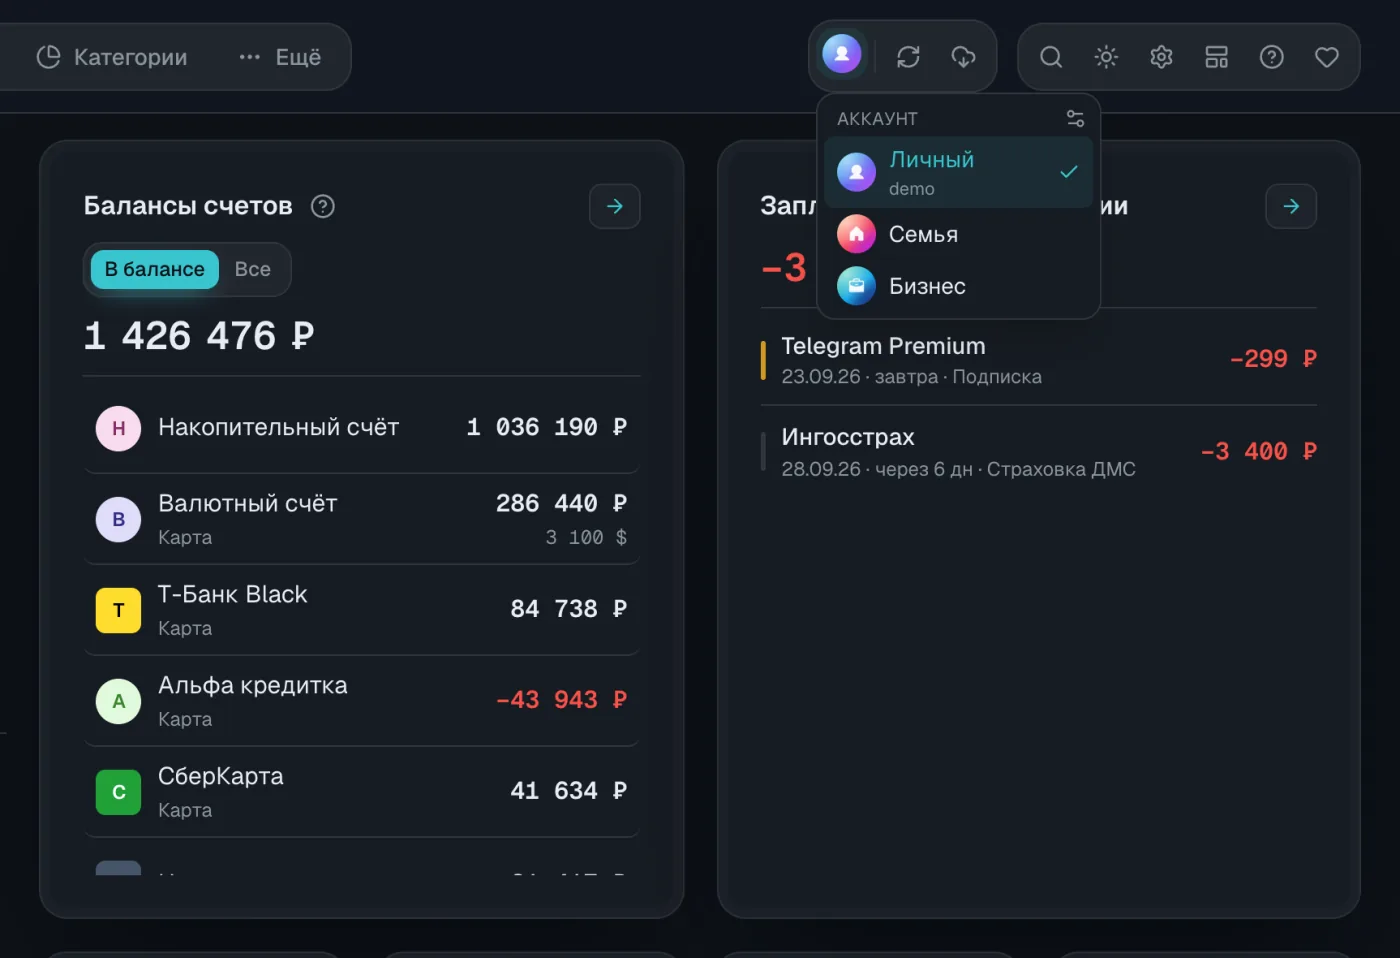Open the Категории tab
The image size is (1400, 958).
112,57
